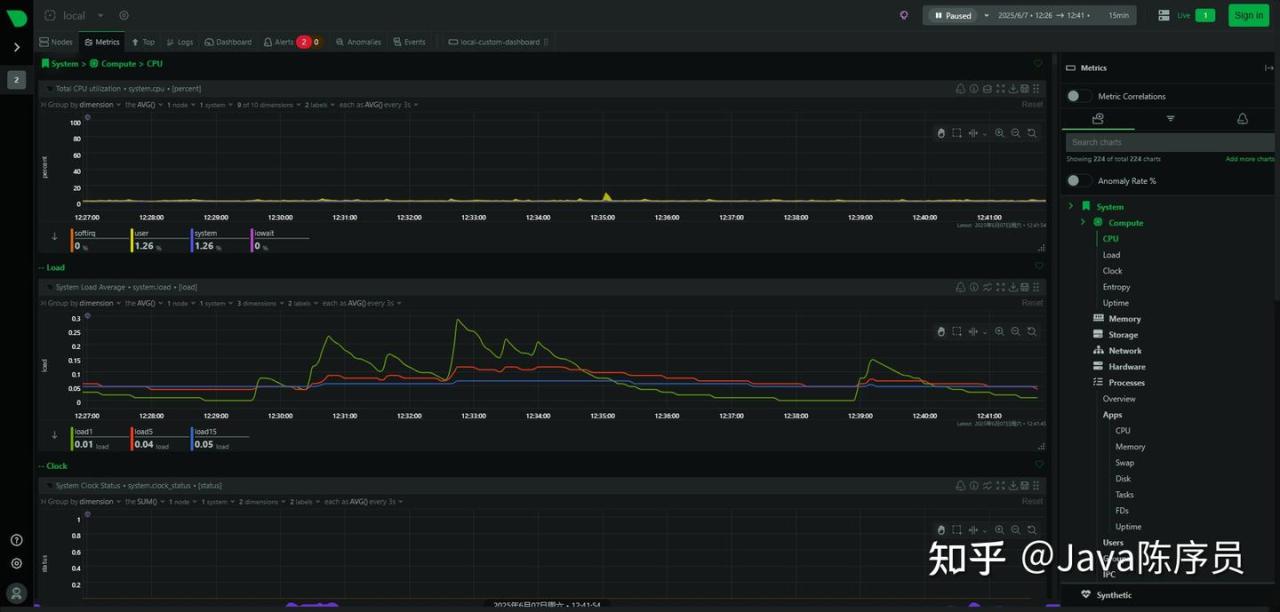
Task: Select pan hand tool on Load chart
Action: tap(941, 331)
